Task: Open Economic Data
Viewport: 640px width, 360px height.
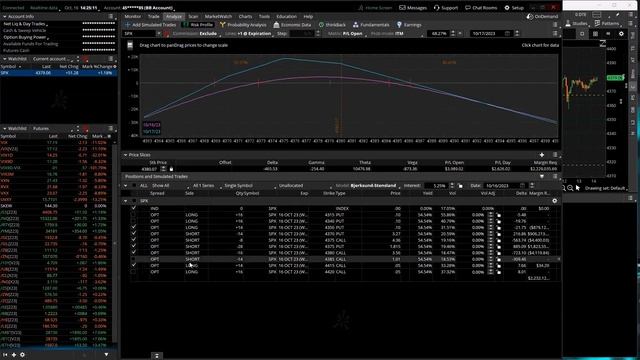Action: point(292,25)
